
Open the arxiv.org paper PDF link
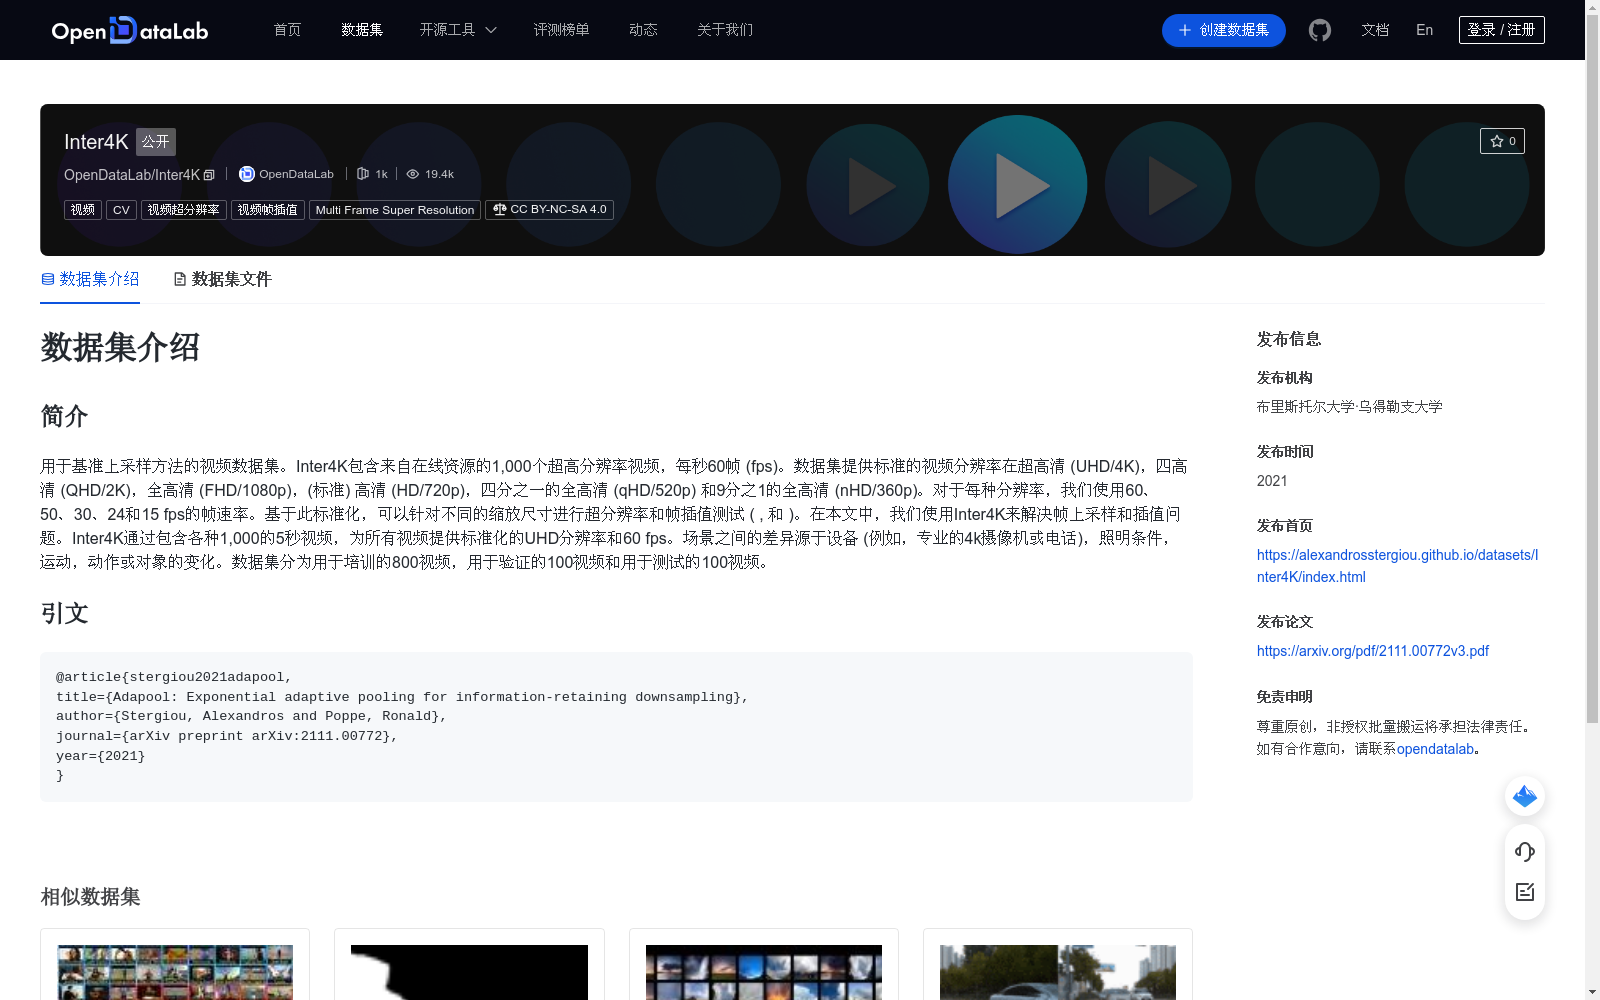pyautogui.click(x=1373, y=651)
